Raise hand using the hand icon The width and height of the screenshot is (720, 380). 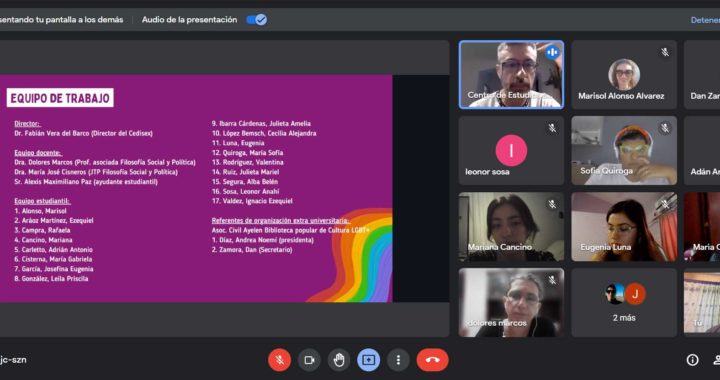coord(339,360)
